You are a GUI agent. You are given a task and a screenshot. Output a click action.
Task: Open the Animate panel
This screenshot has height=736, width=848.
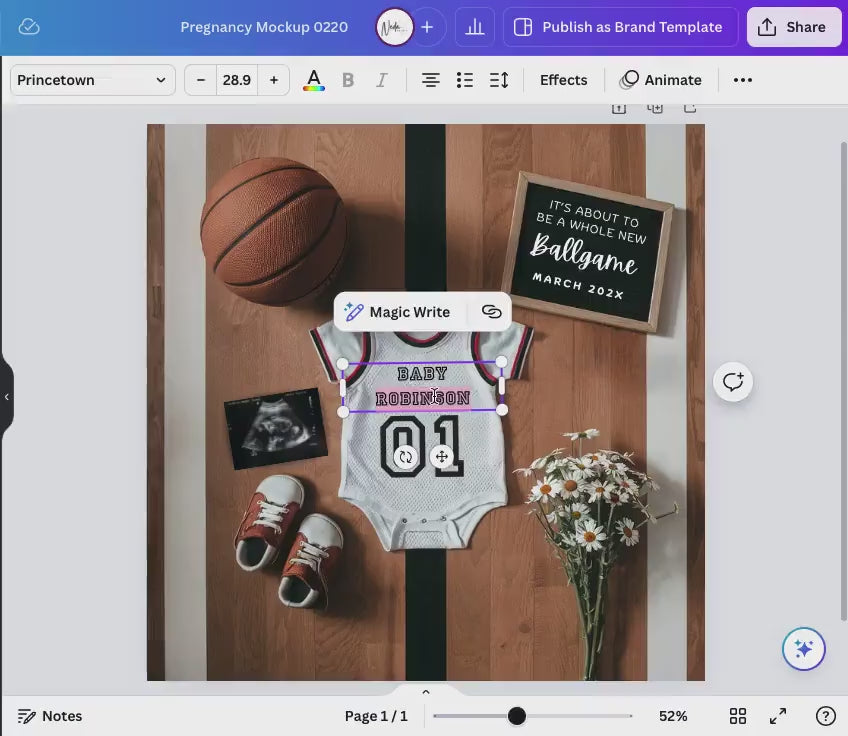[x=661, y=80]
